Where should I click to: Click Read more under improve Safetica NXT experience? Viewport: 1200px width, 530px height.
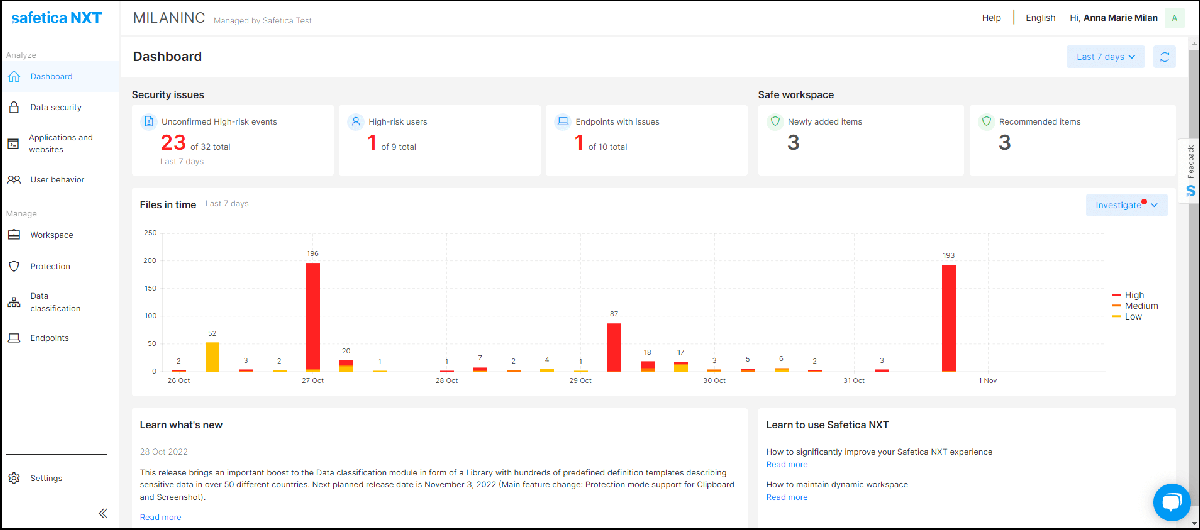point(786,464)
